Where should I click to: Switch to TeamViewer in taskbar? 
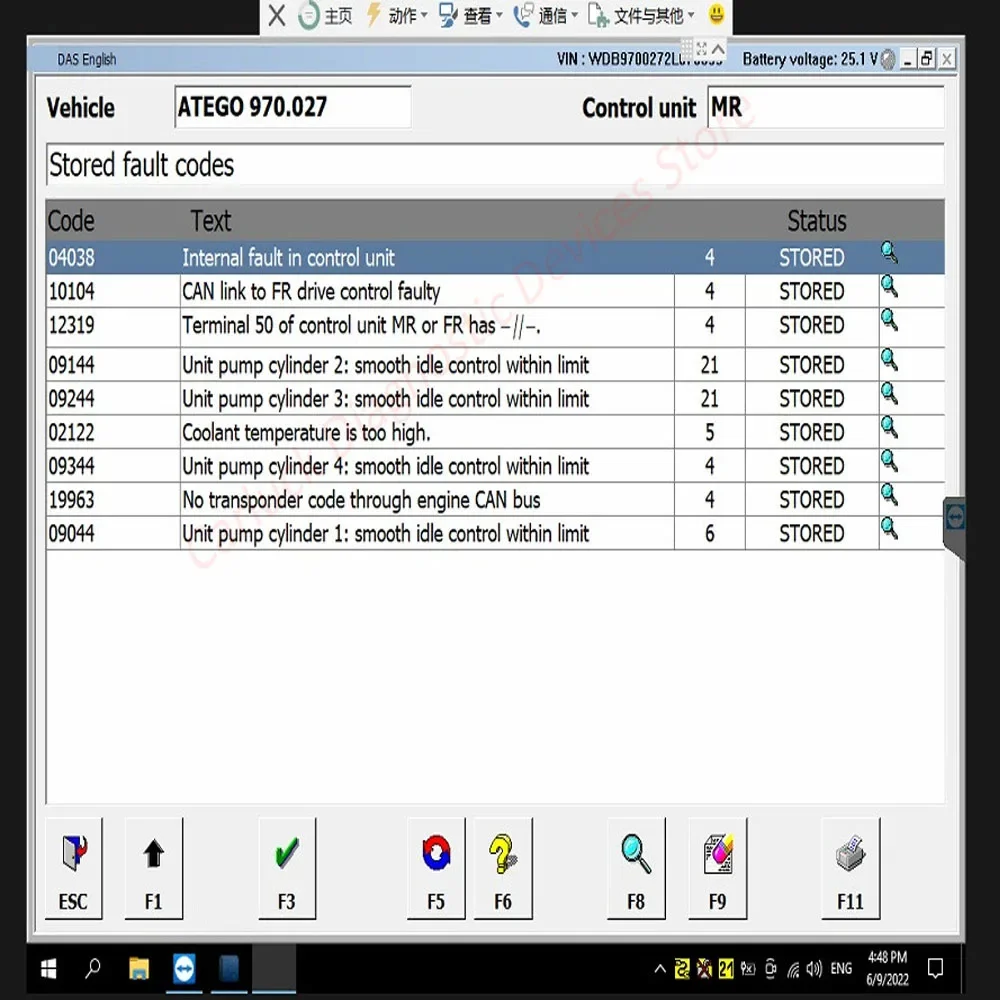click(184, 969)
